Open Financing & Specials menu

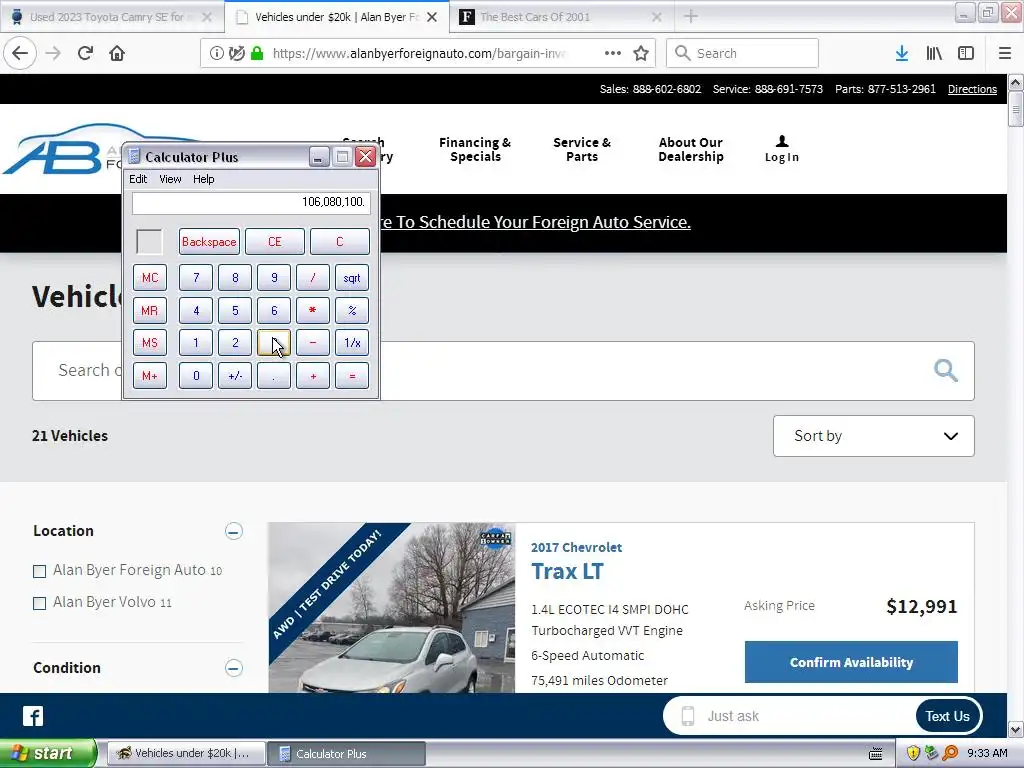tap(475, 150)
